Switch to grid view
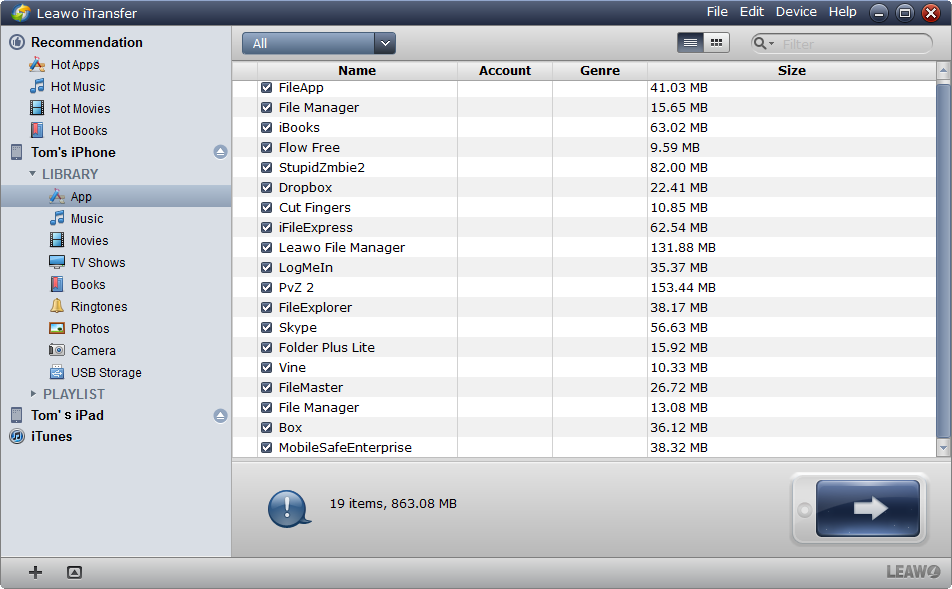952x589 pixels. coord(716,43)
